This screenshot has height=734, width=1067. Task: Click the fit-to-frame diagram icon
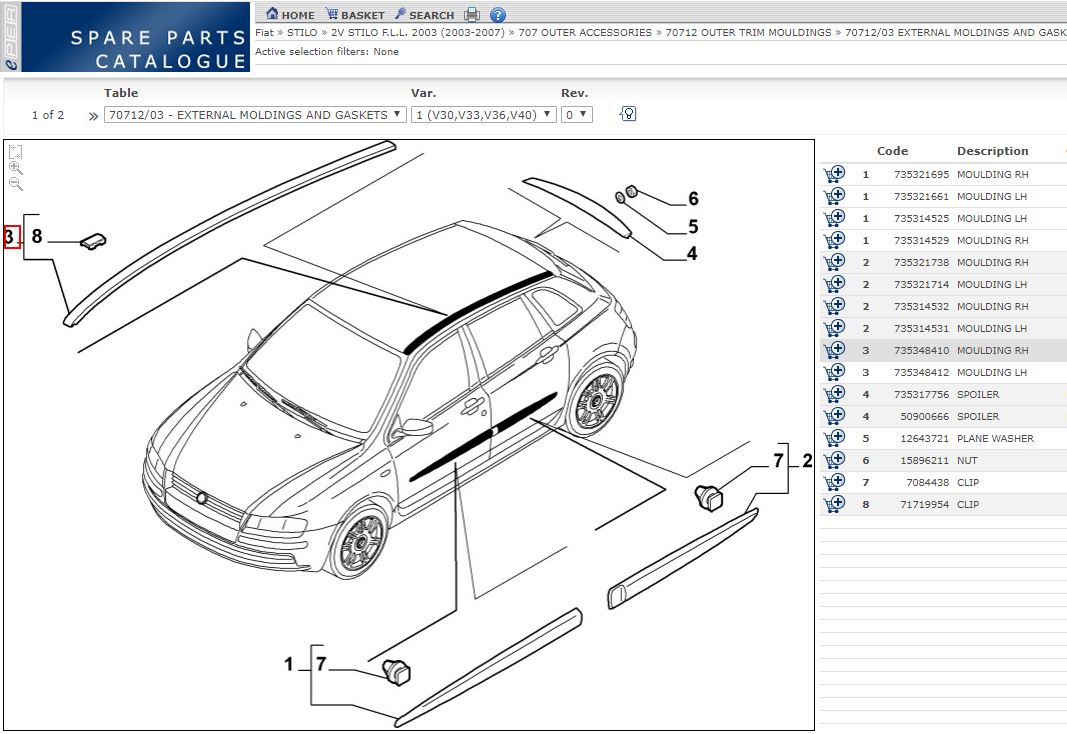click(x=16, y=151)
